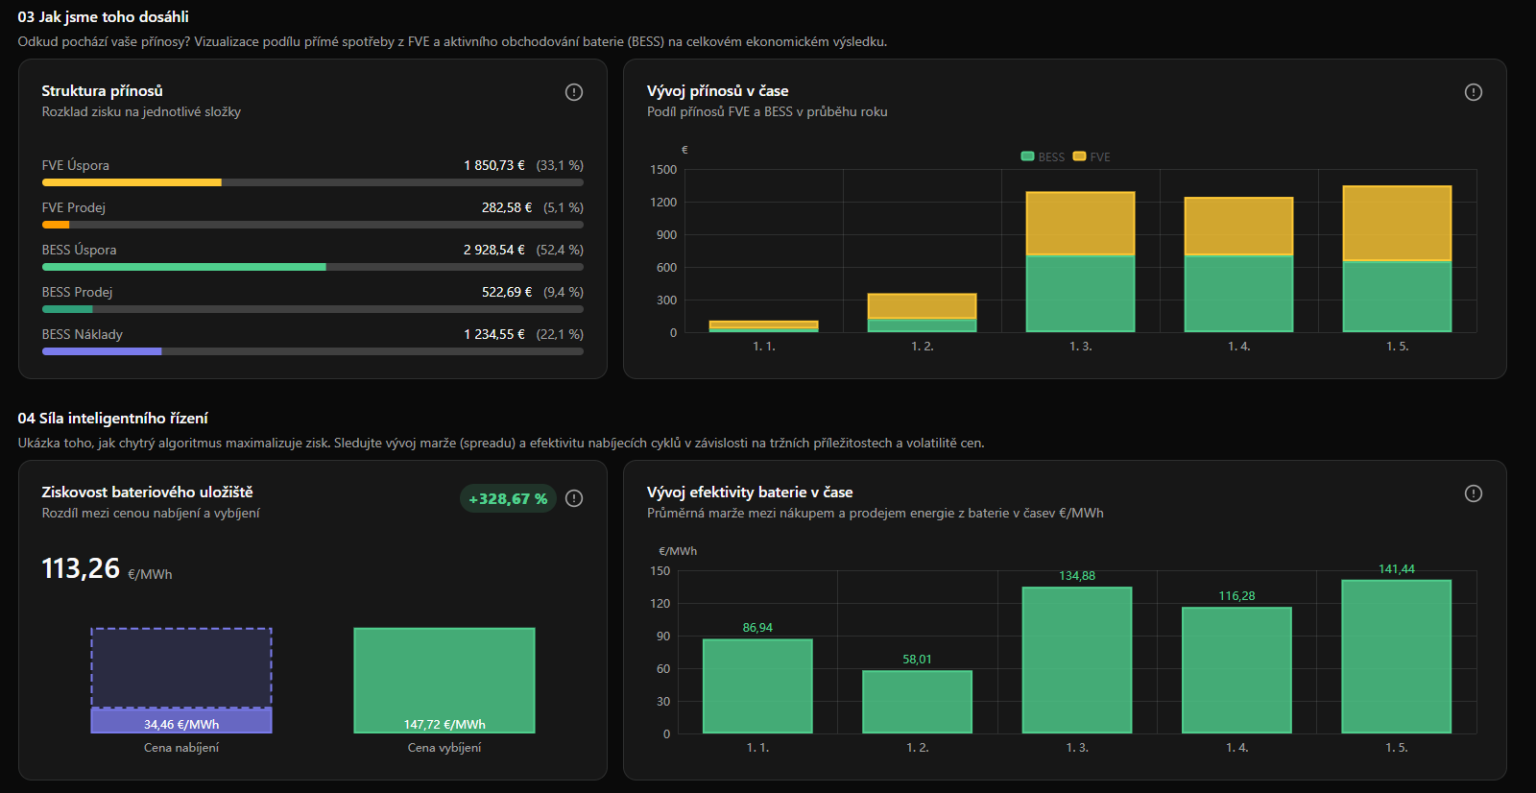Image resolution: width=1536 pixels, height=793 pixels.
Task: Click the yellow FVE segment of the 1. 3. stacked bar
Action: 1080,224
